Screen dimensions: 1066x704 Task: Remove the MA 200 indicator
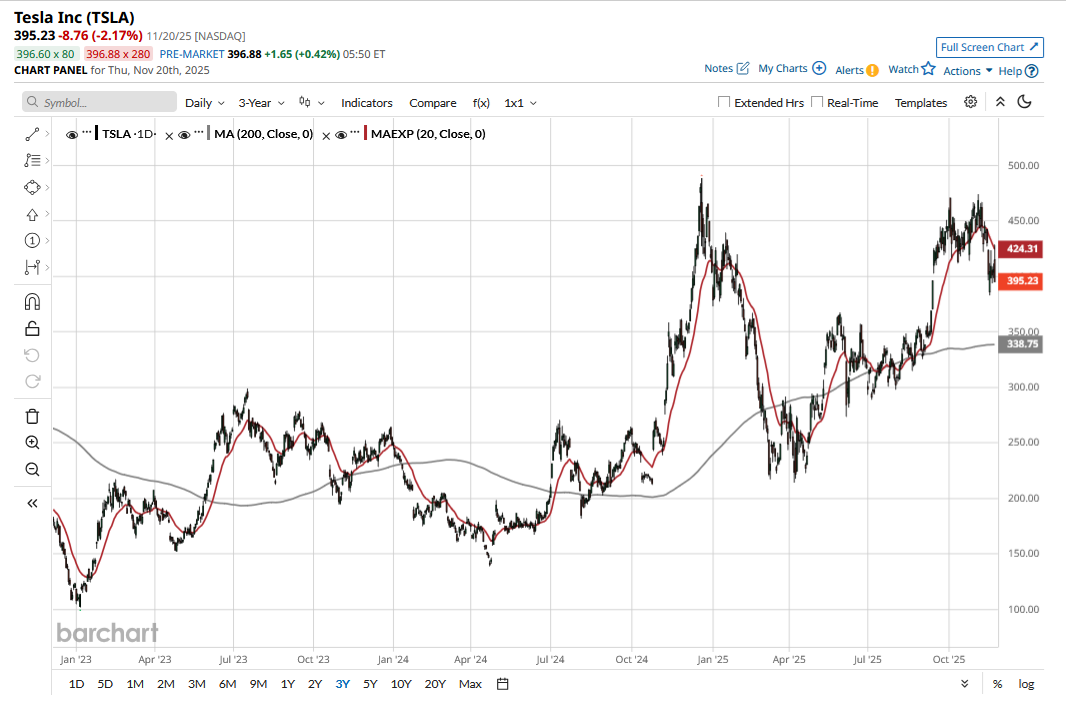pyautogui.click(x=326, y=136)
